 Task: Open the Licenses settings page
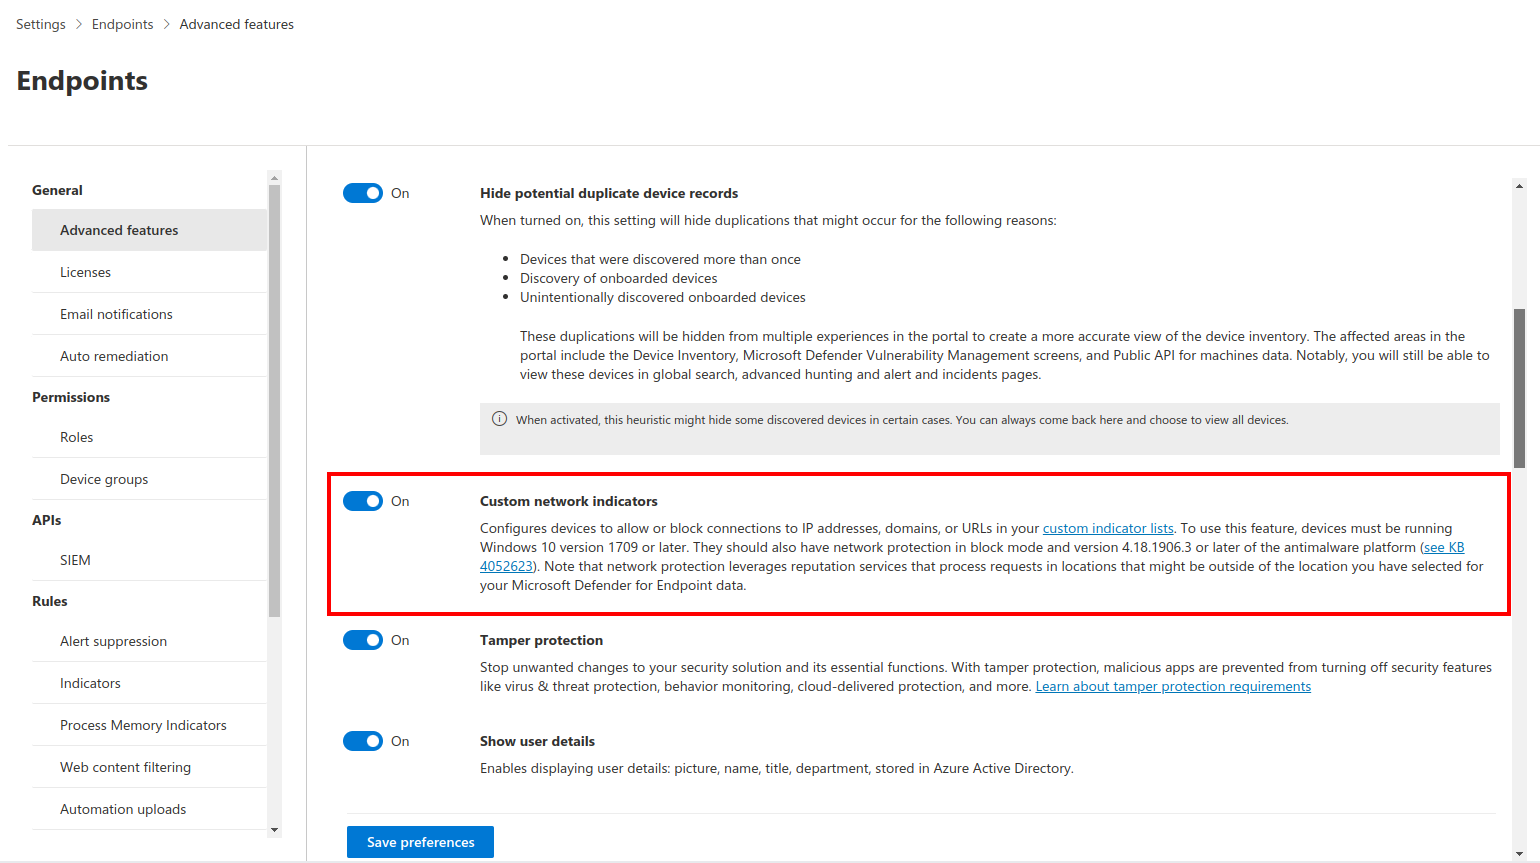[x=85, y=272]
